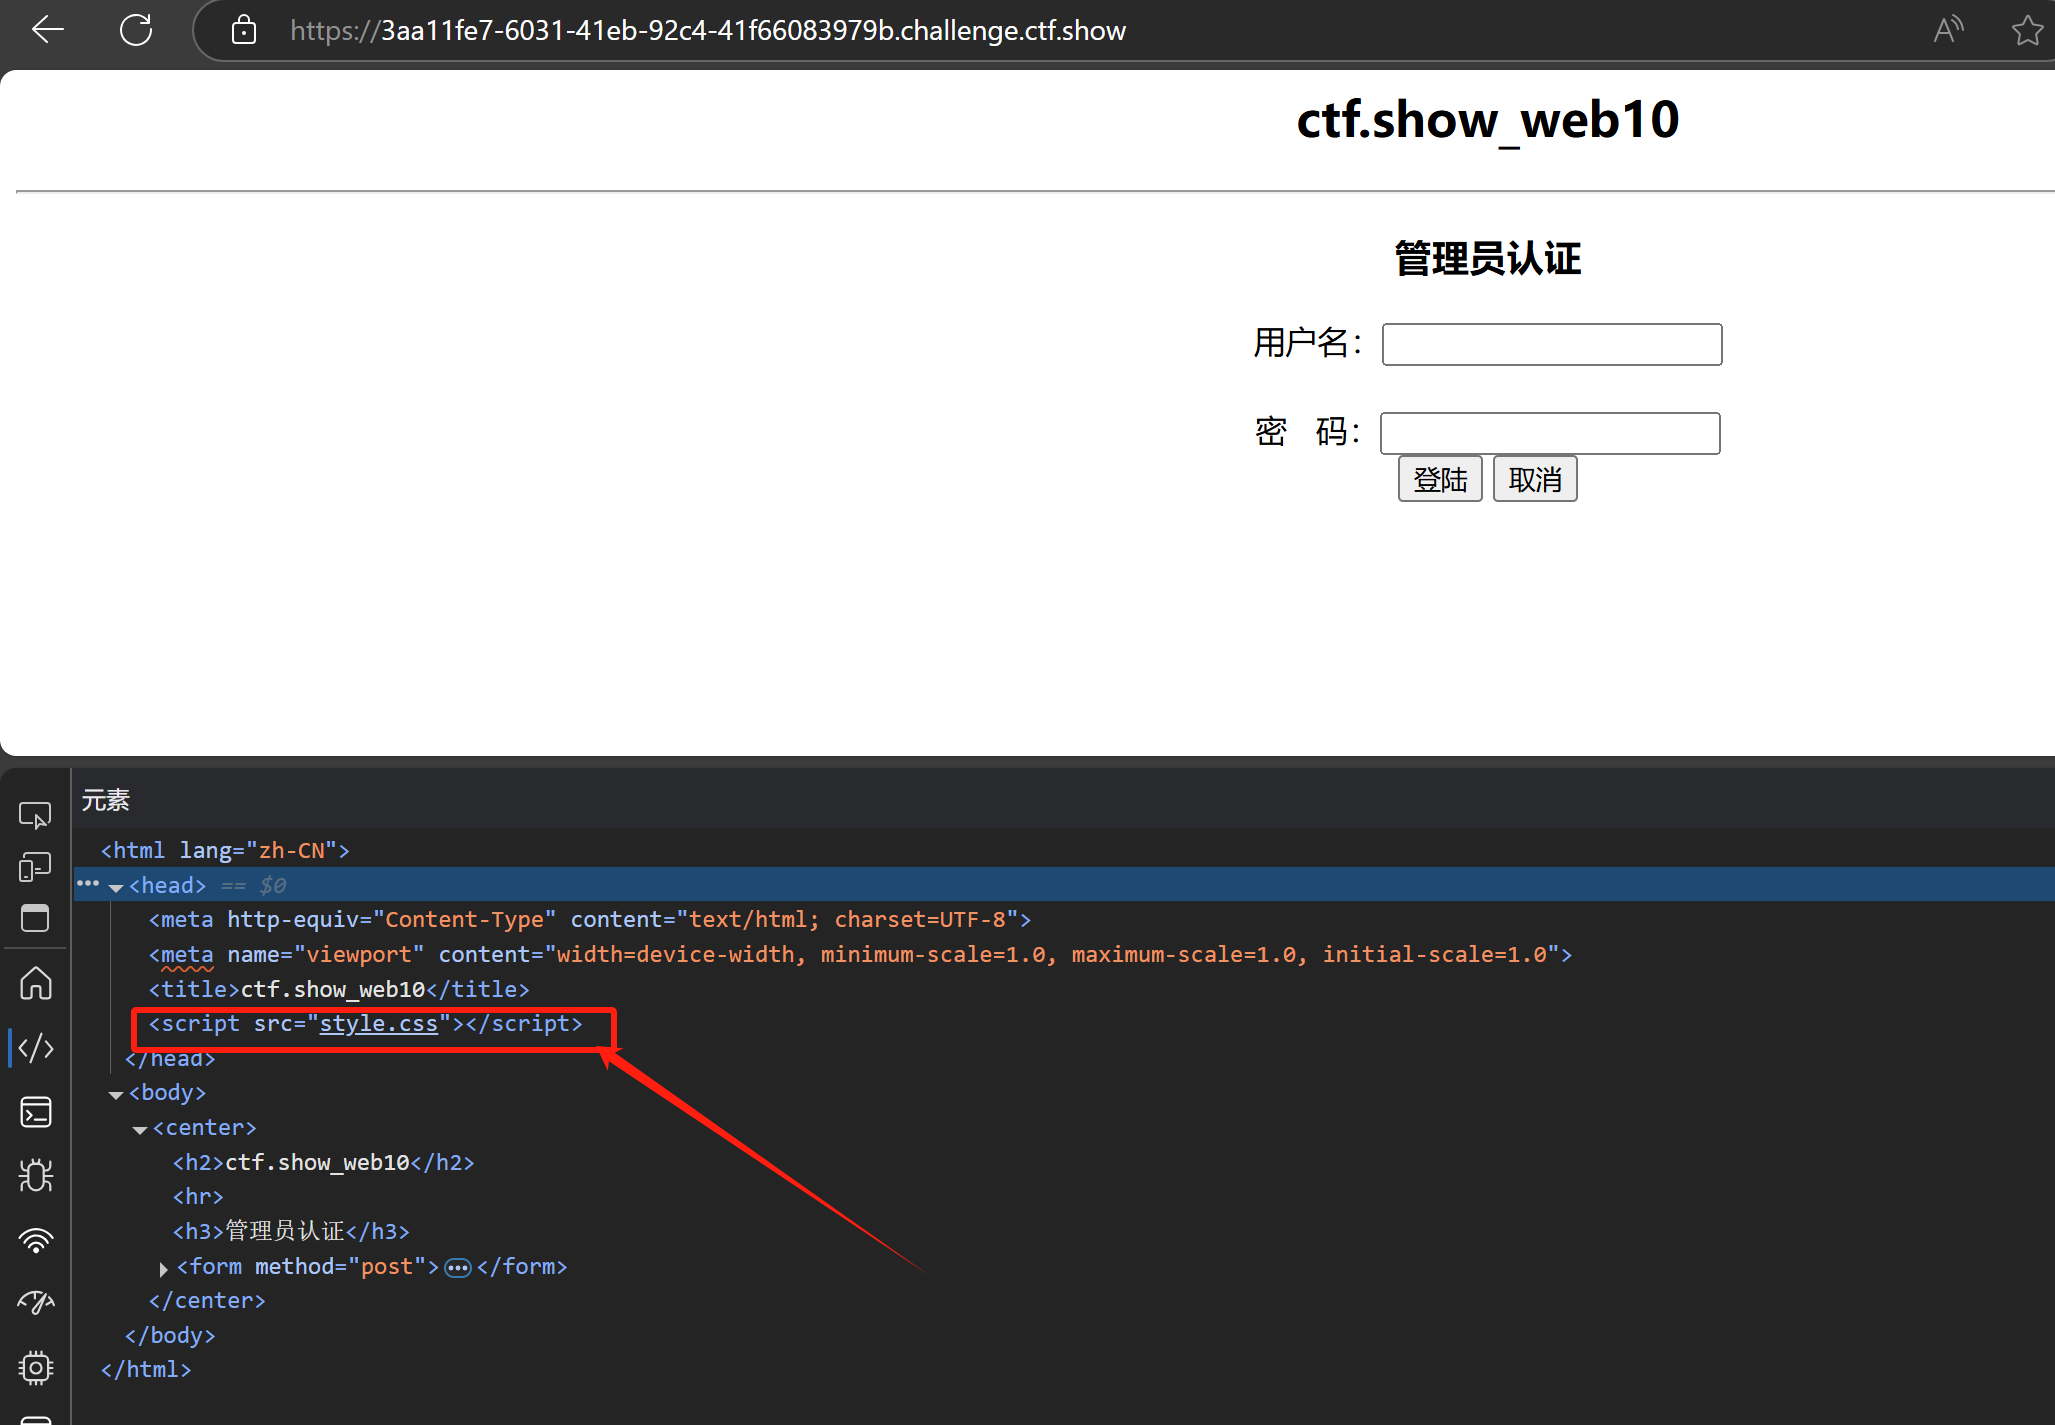Image resolution: width=2055 pixels, height=1425 pixels.
Task: Open the Memory chip icon tool
Action: tap(35, 1367)
